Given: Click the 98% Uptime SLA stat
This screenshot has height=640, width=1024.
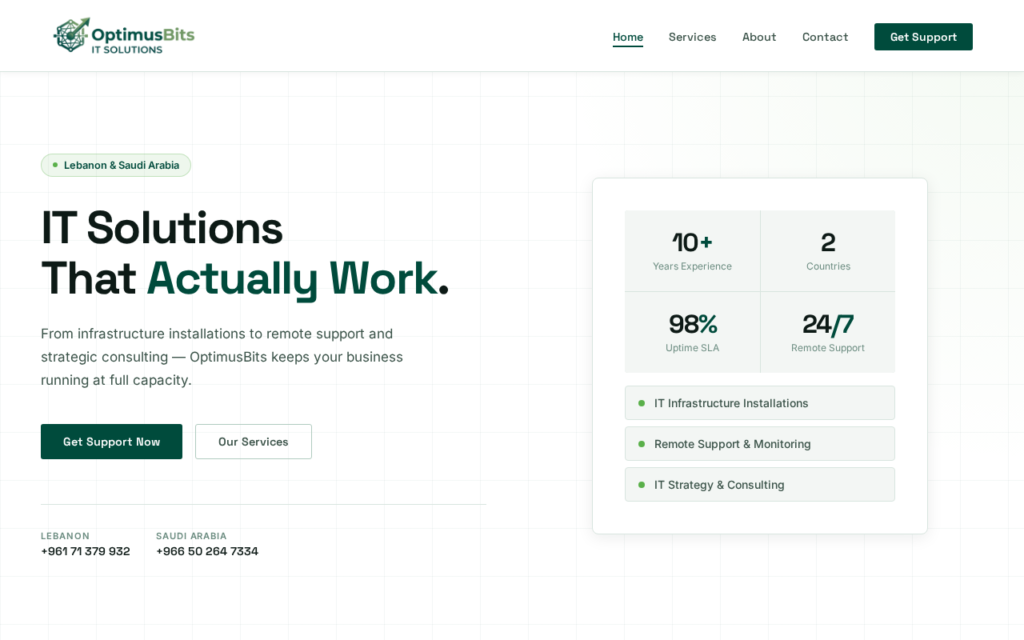Looking at the screenshot, I should [692, 332].
